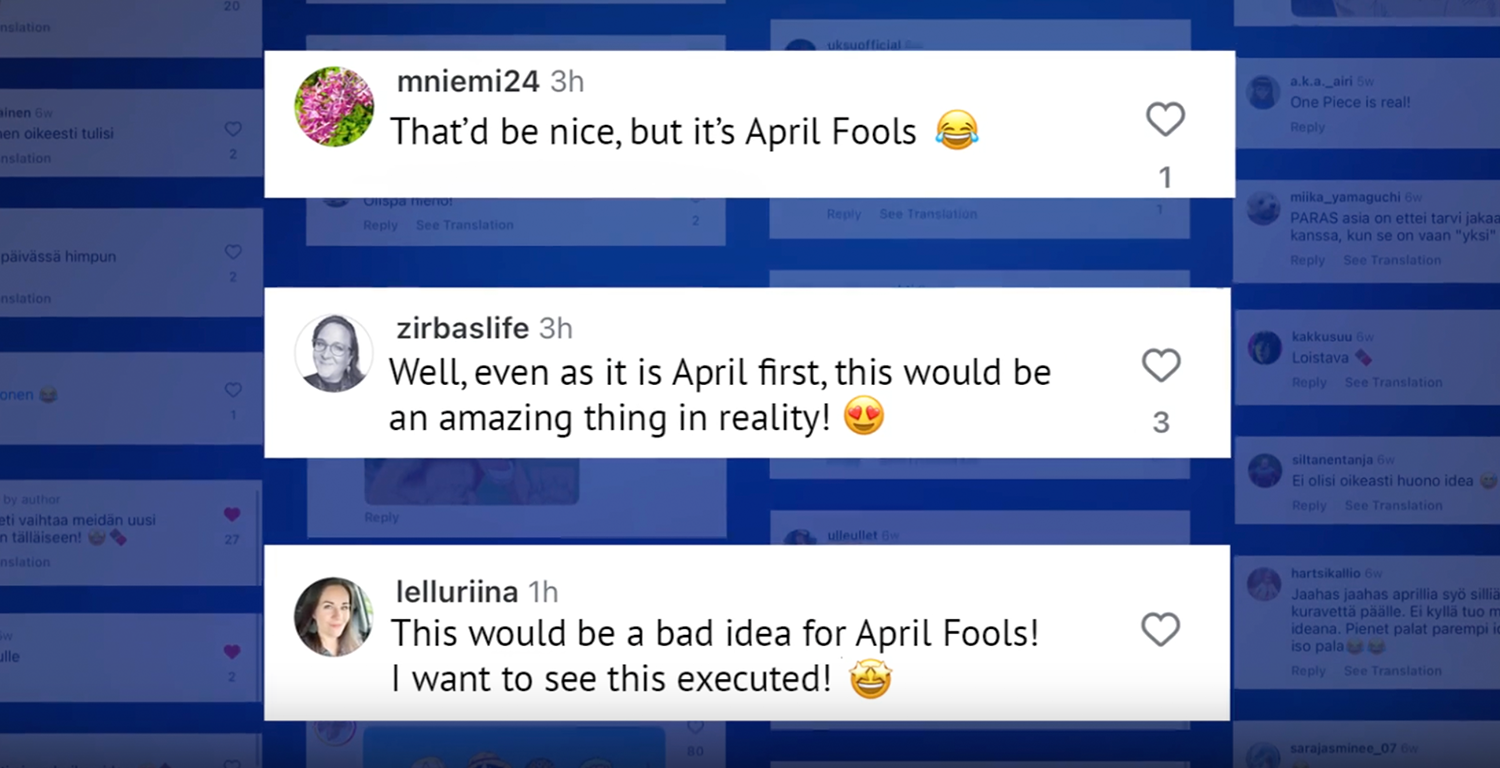This screenshot has width=1500, height=768.
Task: Open zirbaslife's profile photo
Action: click(x=334, y=353)
